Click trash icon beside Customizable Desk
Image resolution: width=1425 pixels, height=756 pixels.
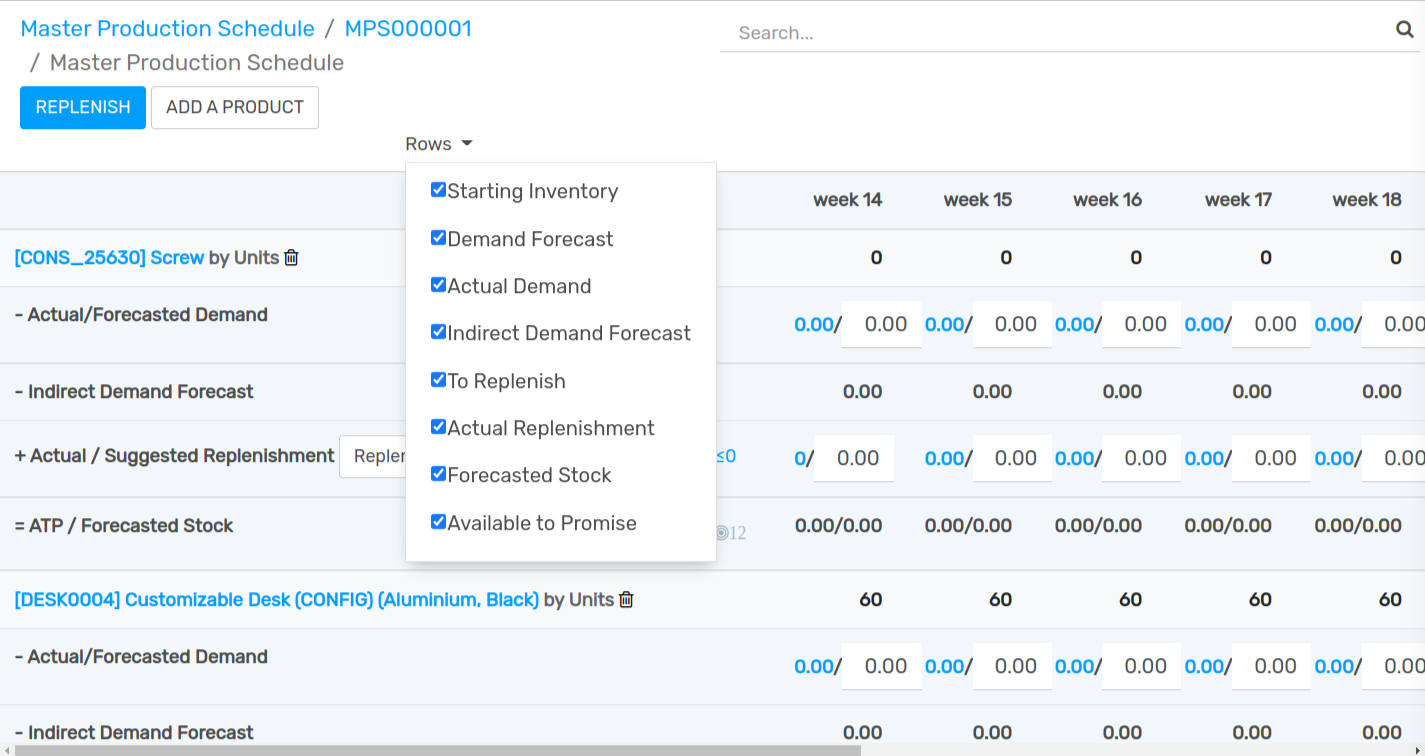click(x=626, y=600)
